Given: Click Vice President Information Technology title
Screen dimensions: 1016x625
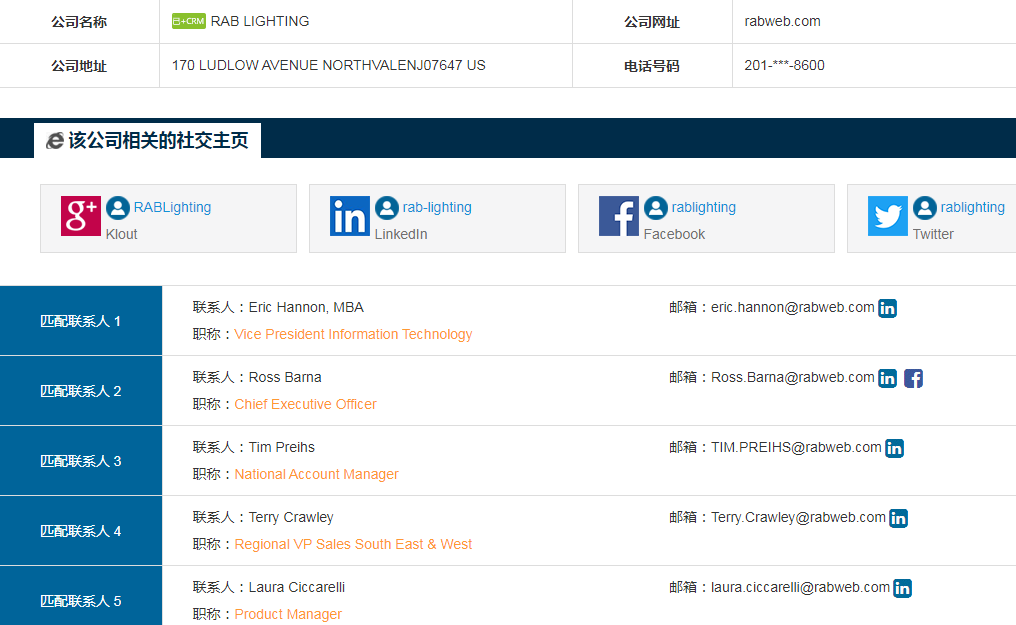Looking at the screenshot, I should (x=353, y=334).
